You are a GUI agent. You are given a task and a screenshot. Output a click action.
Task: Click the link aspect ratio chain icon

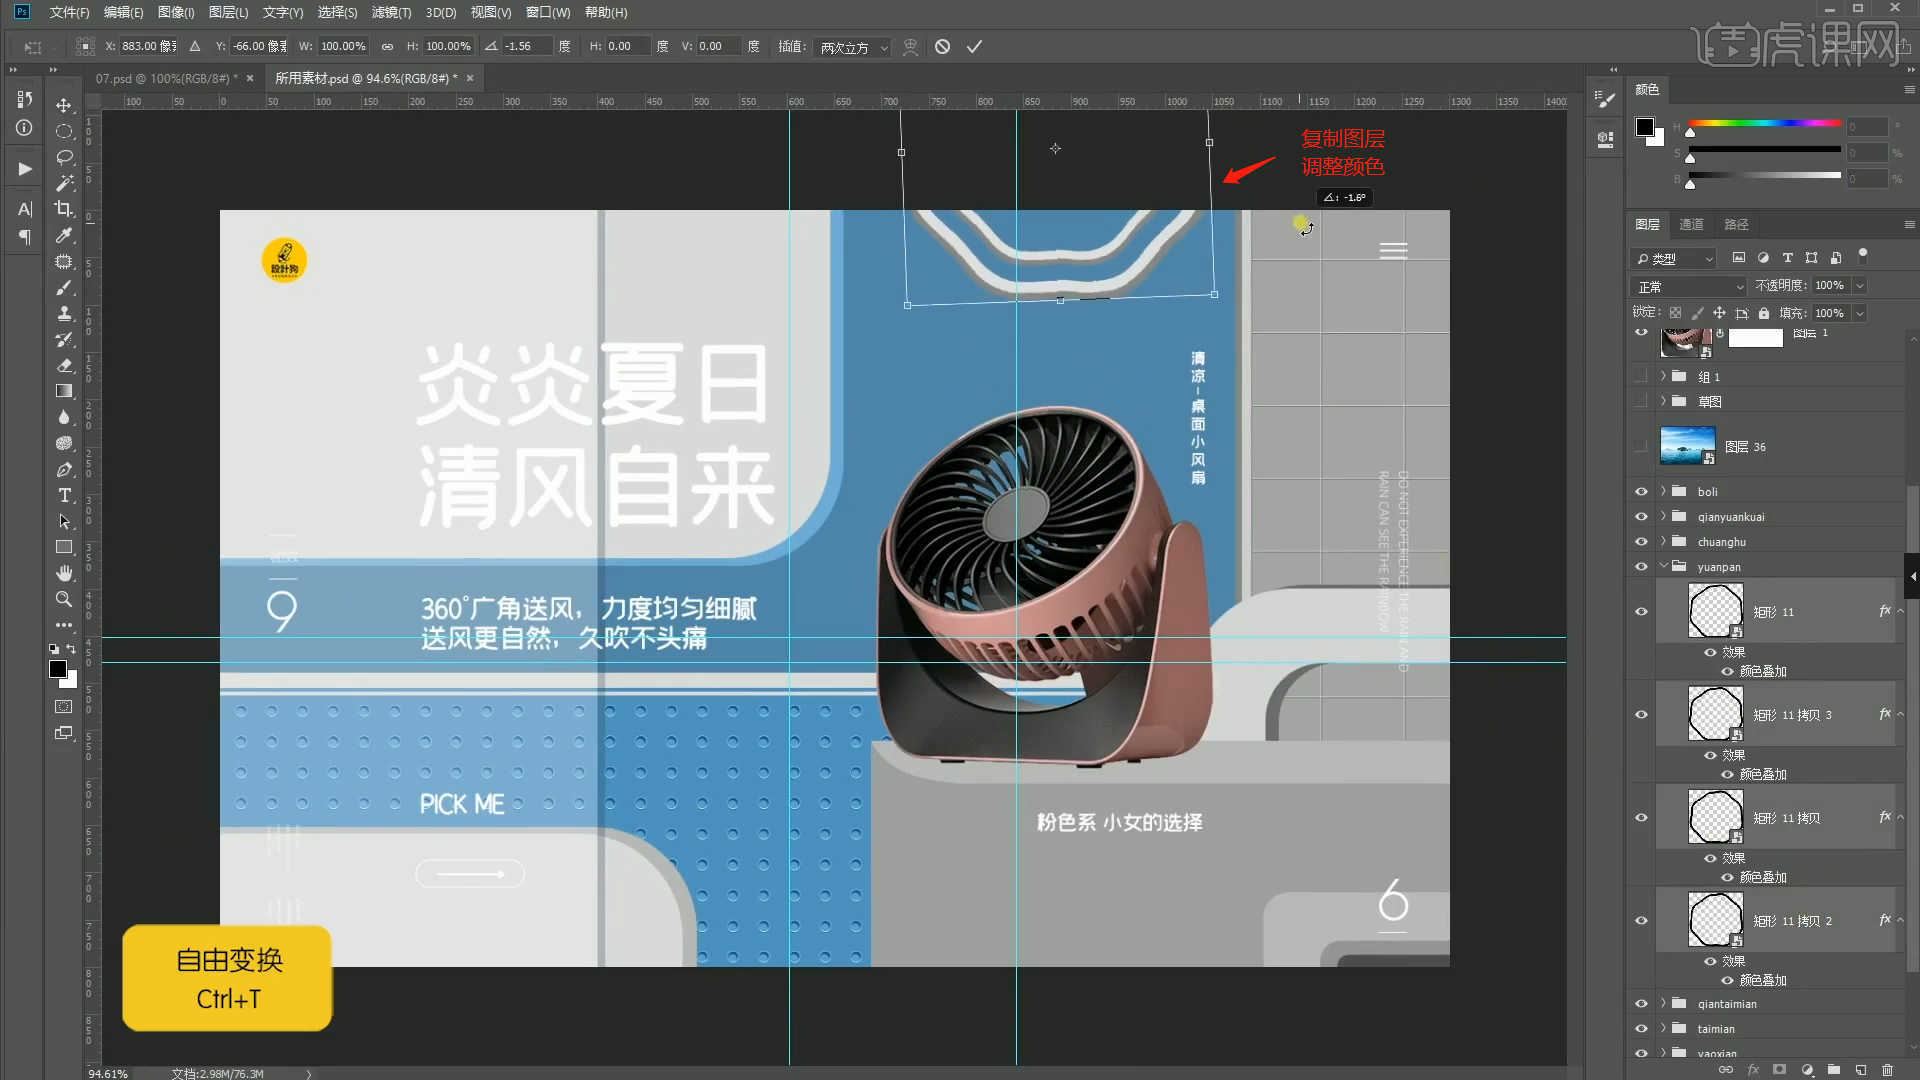pyautogui.click(x=387, y=47)
